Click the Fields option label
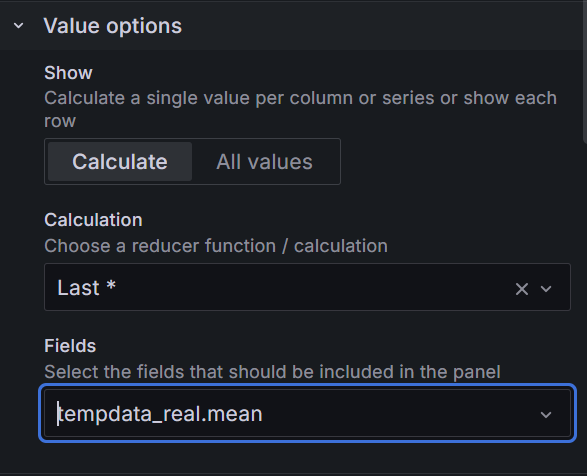587x476 pixels. 70,346
